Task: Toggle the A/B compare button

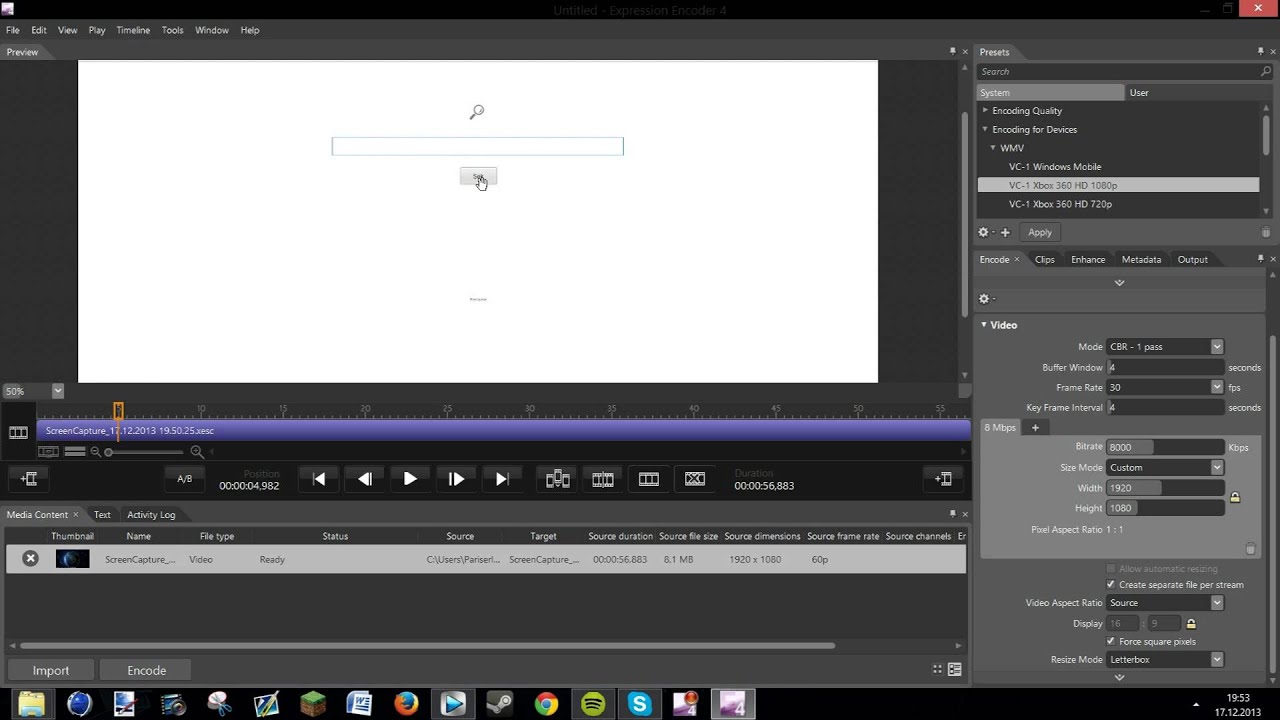Action: pyautogui.click(x=185, y=479)
